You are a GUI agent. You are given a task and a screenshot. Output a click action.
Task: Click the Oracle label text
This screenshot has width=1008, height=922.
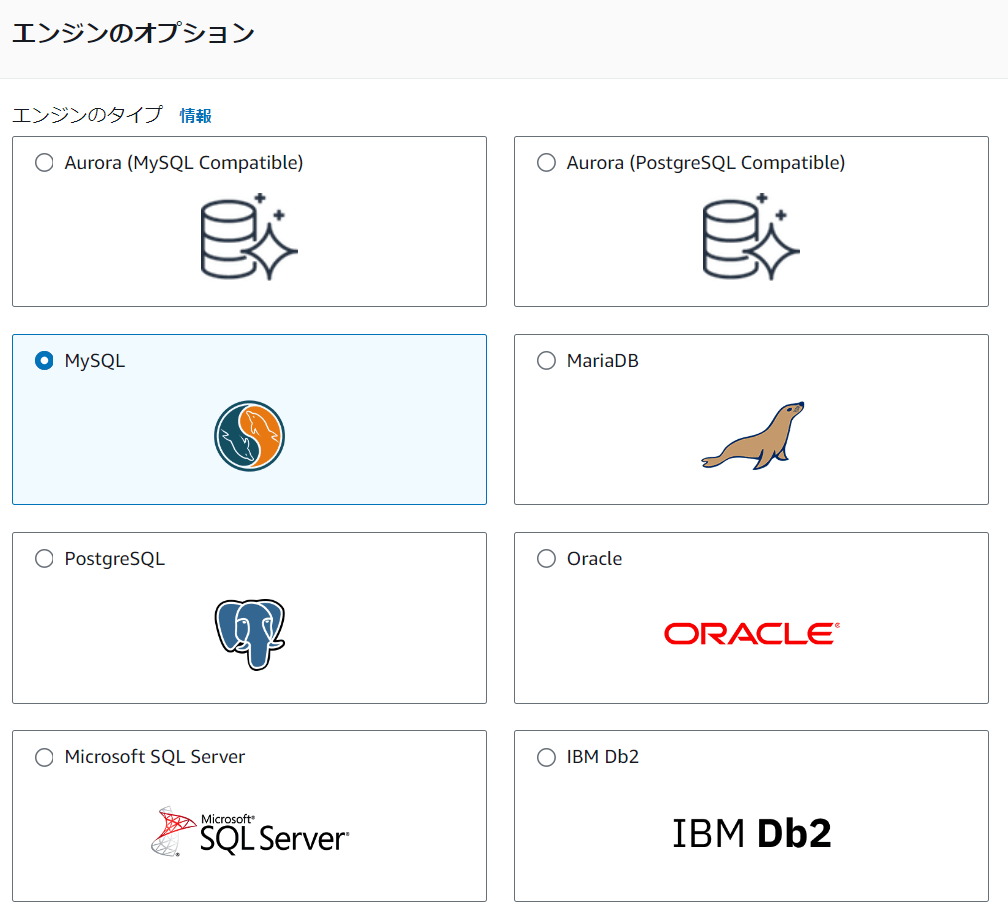[x=594, y=559]
